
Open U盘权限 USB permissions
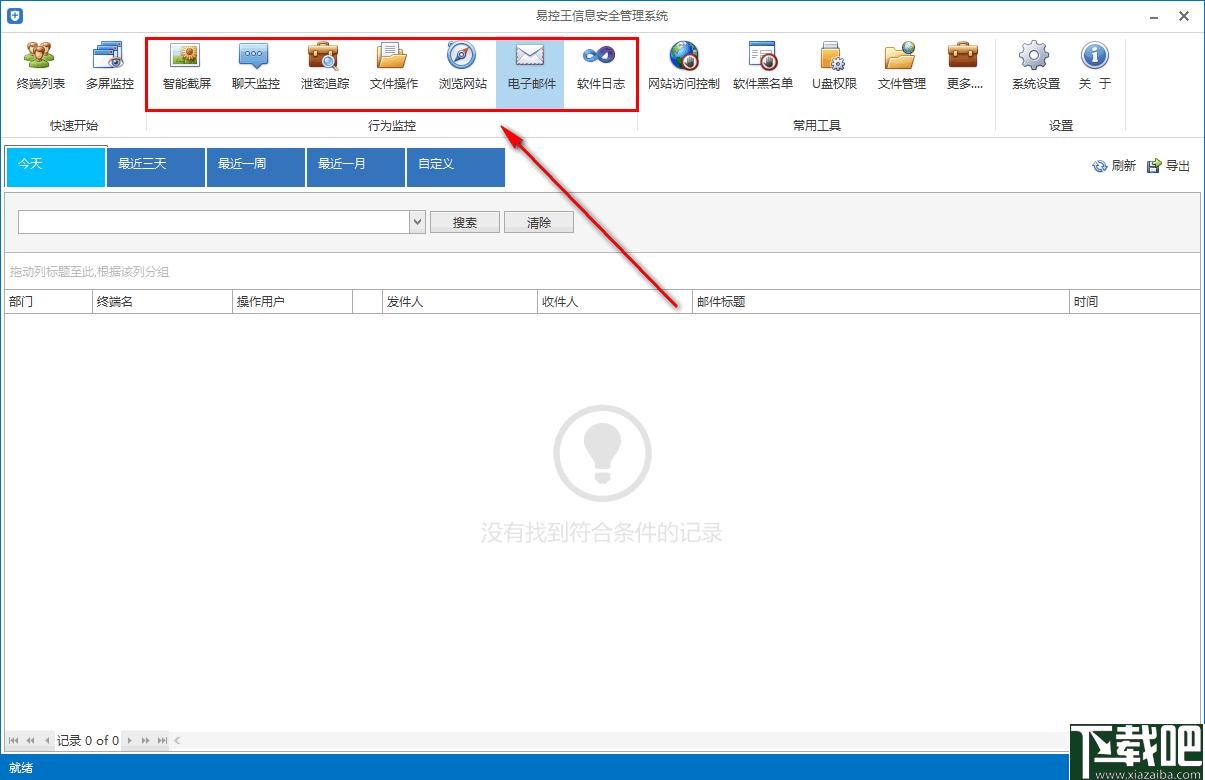click(834, 66)
